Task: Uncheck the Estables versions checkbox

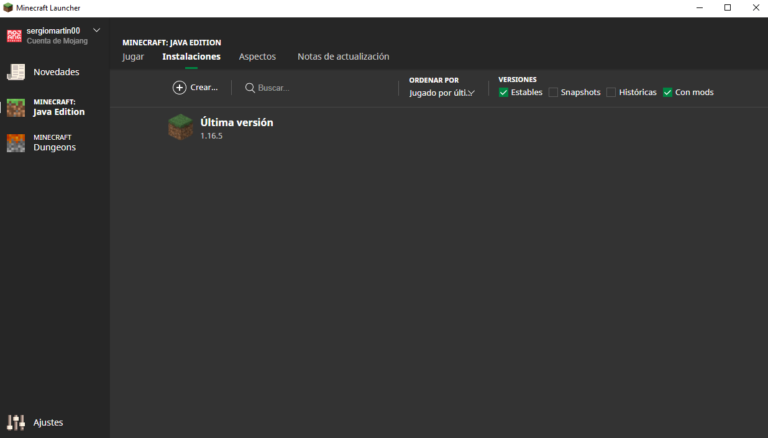Action: click(504, 92)
